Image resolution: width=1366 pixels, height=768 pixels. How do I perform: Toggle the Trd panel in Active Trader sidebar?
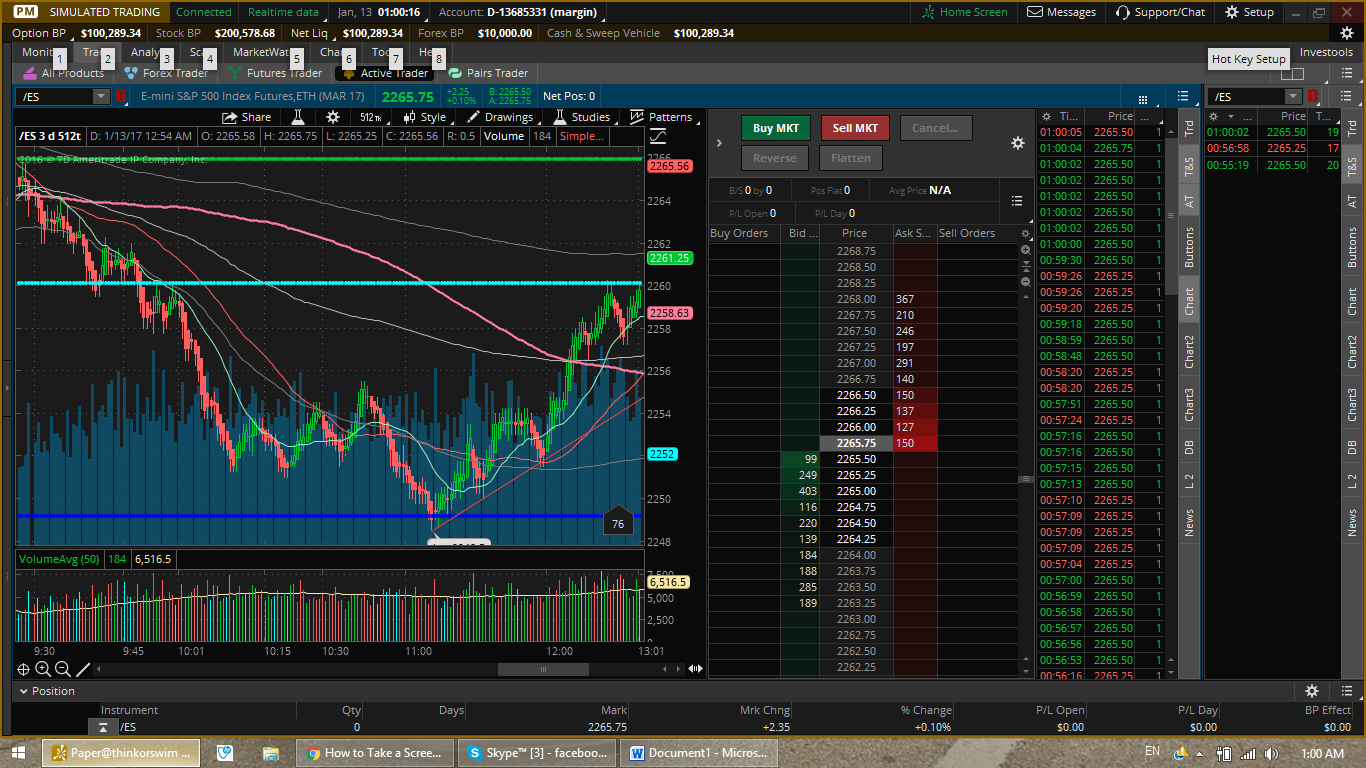pos(1189,127)
